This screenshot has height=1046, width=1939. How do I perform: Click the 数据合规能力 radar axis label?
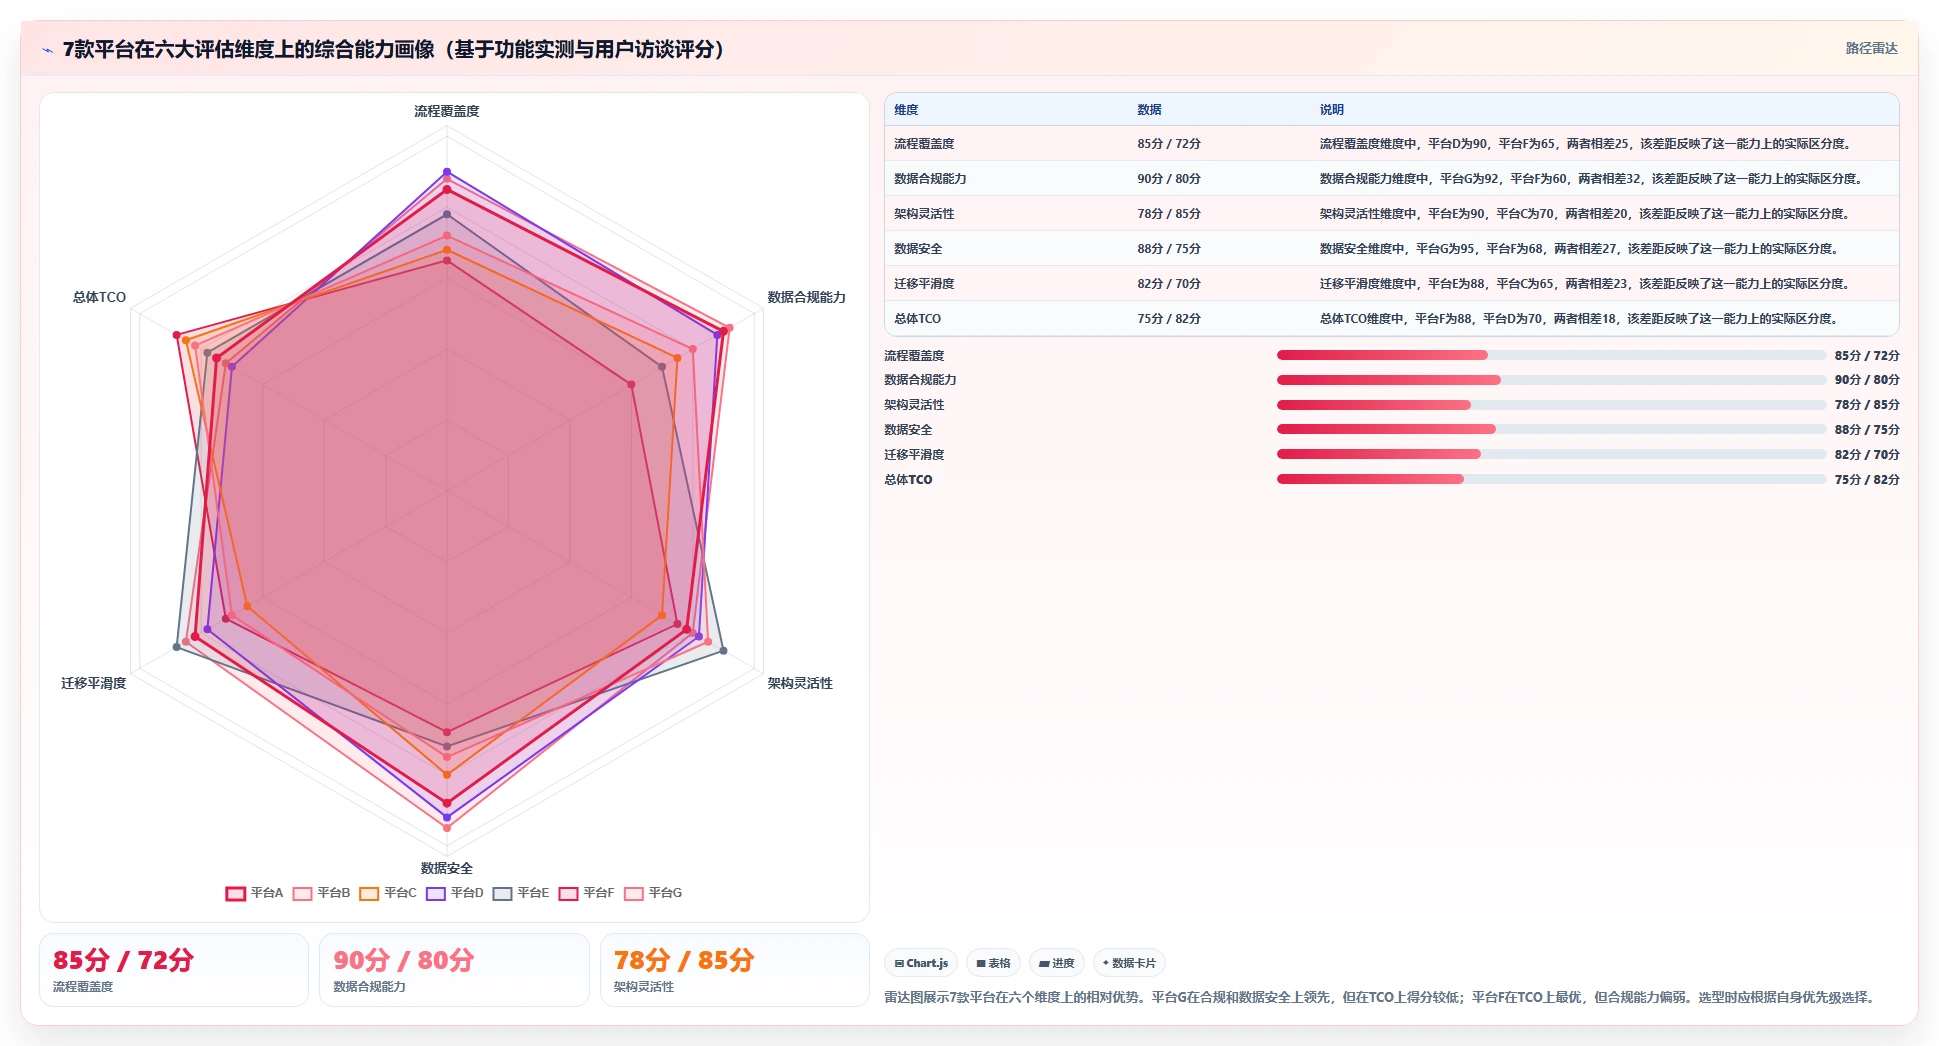click(806, 297)
